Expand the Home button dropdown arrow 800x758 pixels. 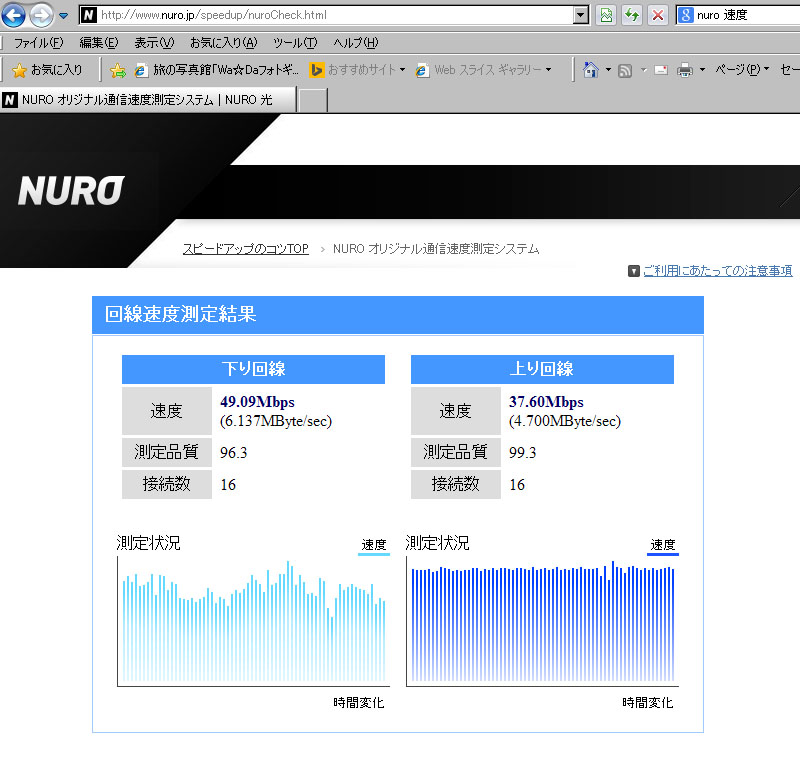coord(608,70)
